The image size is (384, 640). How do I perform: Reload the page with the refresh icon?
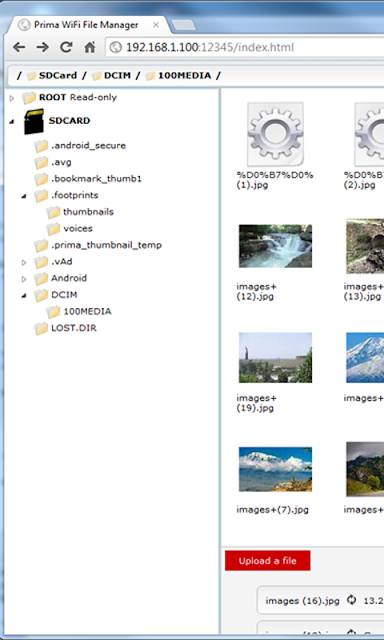(x=66, y=47)
